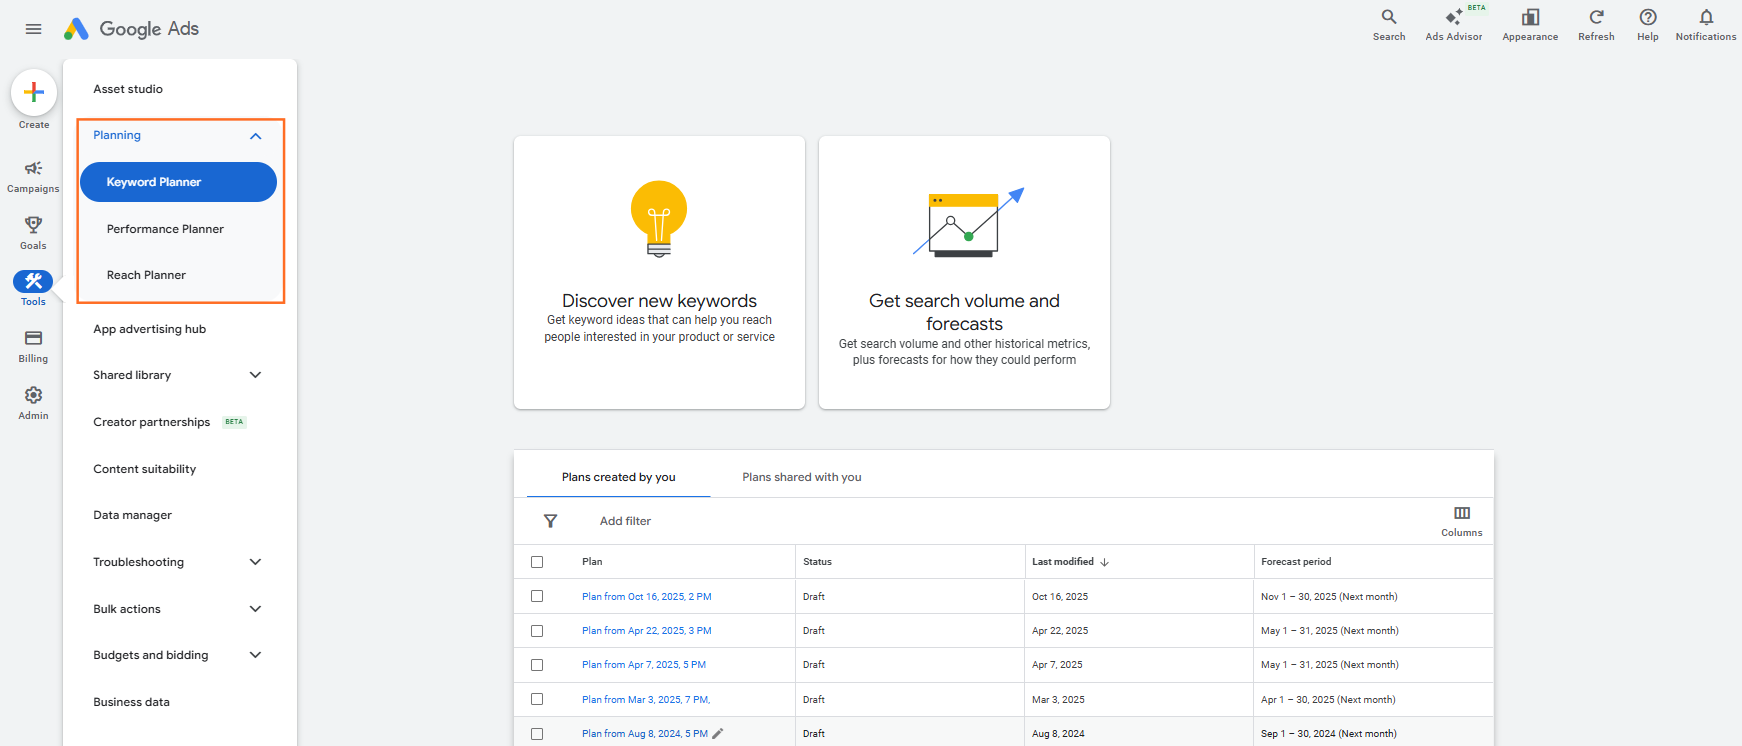Open the Help question mark icon
Viewport: 1742px width, 746px height.
1648,17
